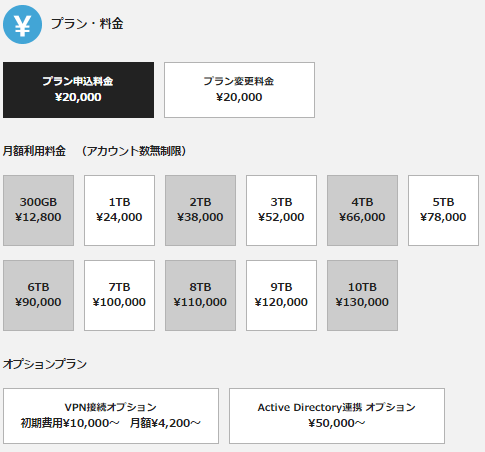The image size is (485, 452).
Task: Select the プラン変更料金 ¥20,000 box
Action: click(x=239, y=90)
